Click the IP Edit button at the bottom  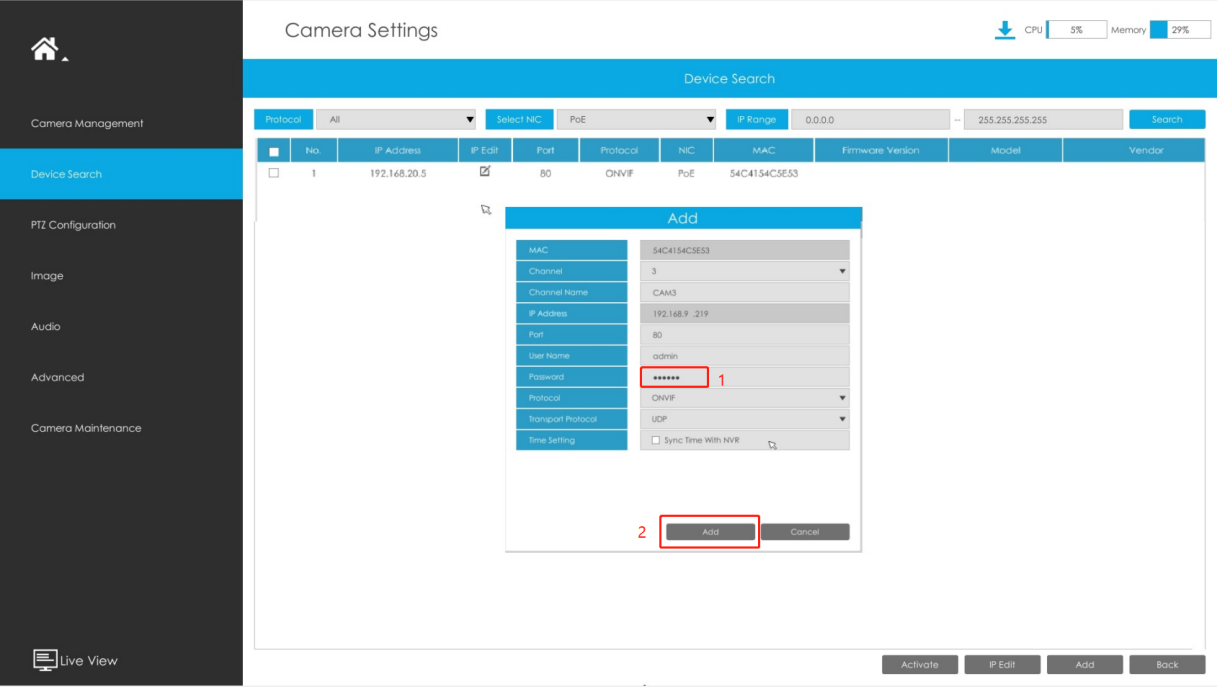pyautogui.click(x=1002, y=665)
